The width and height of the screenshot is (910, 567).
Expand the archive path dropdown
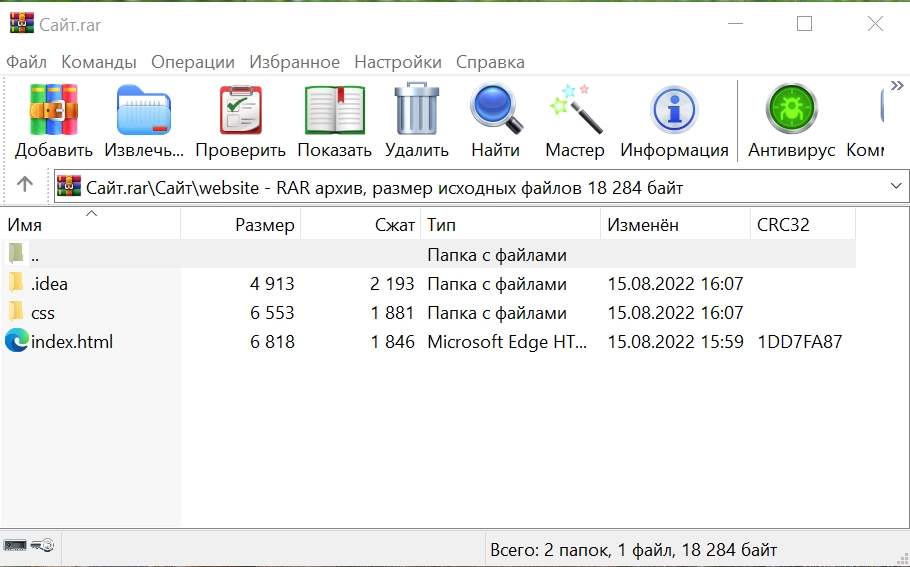point(895,186)
